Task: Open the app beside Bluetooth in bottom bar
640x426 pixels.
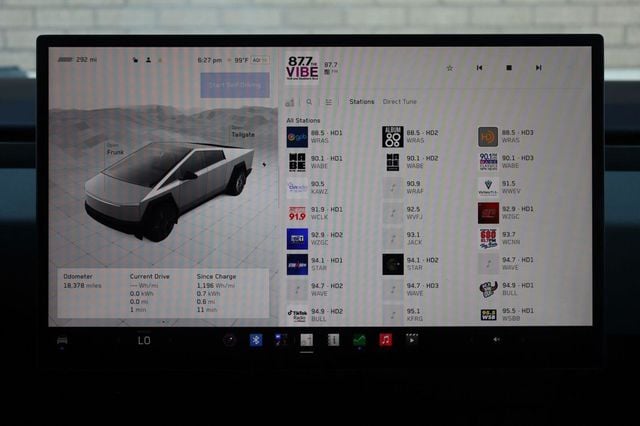Action: click(281, 340)
